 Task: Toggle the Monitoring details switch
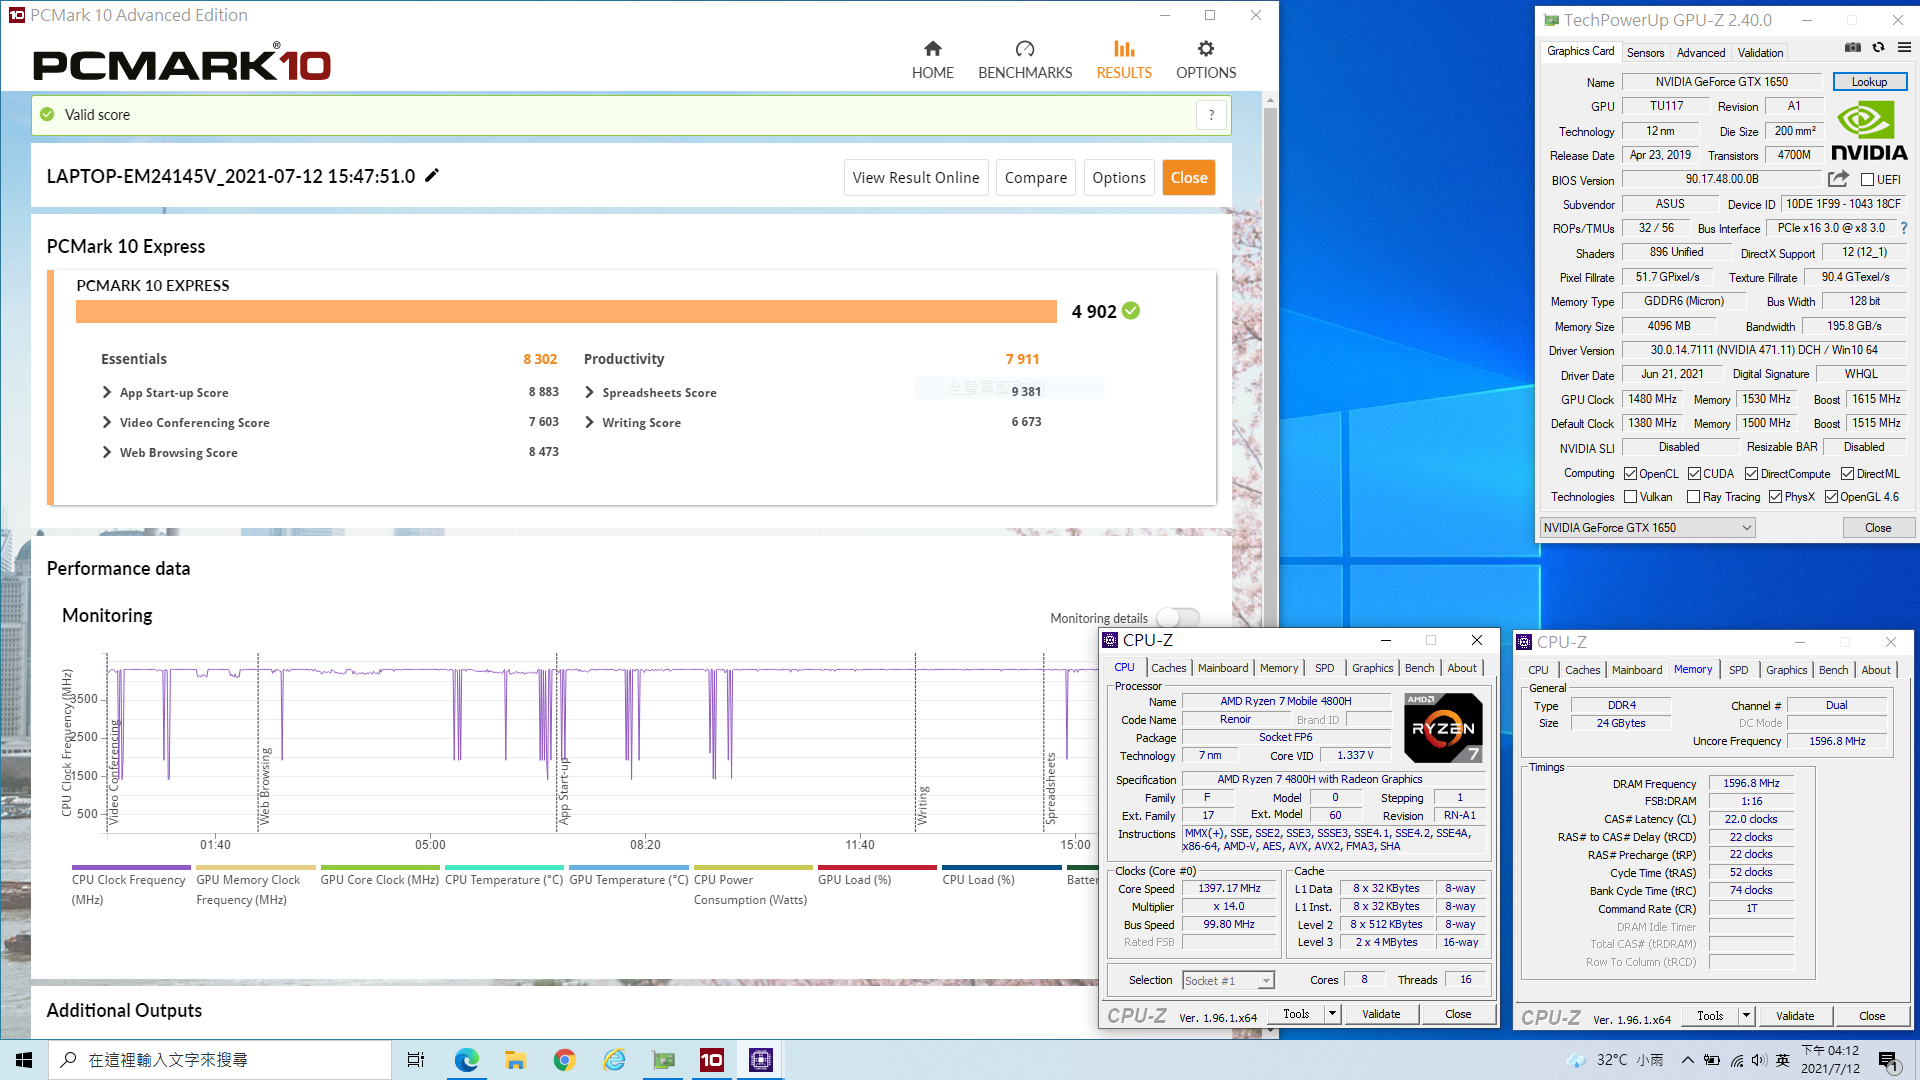pyautogui.click(x=1177, y=618)
